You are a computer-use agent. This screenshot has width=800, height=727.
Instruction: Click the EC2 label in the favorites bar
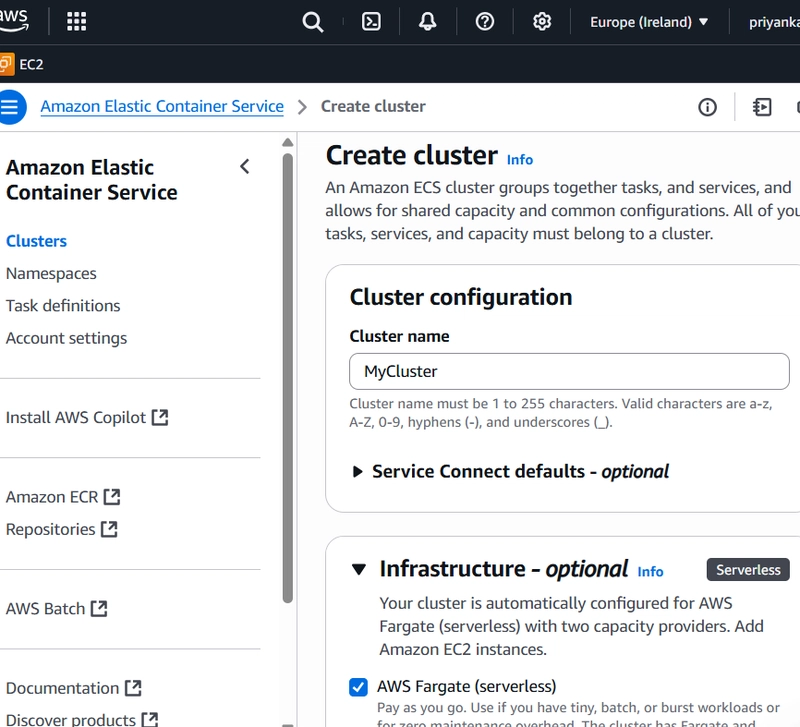(31, 64)
